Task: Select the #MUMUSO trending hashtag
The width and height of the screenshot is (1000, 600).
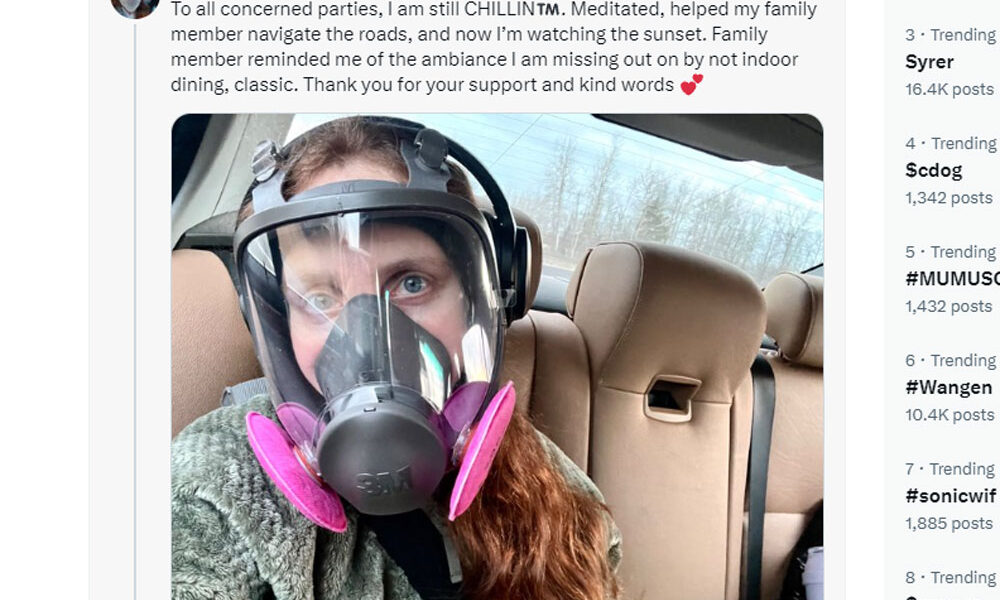Action: (952, 279)
